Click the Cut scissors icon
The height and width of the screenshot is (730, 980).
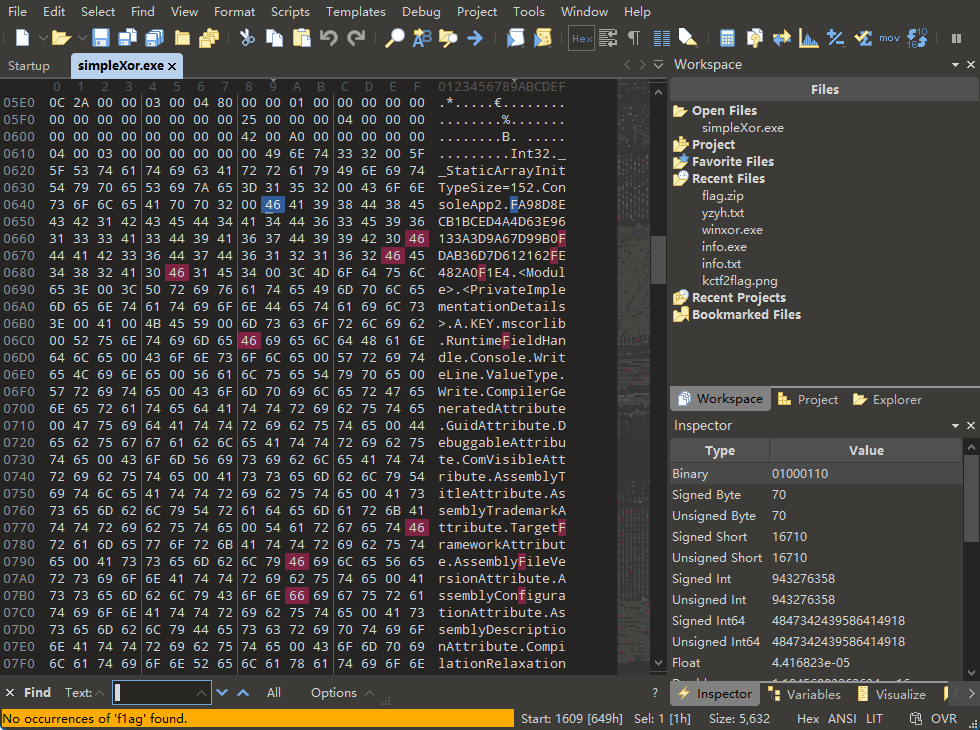click(247, 39)
